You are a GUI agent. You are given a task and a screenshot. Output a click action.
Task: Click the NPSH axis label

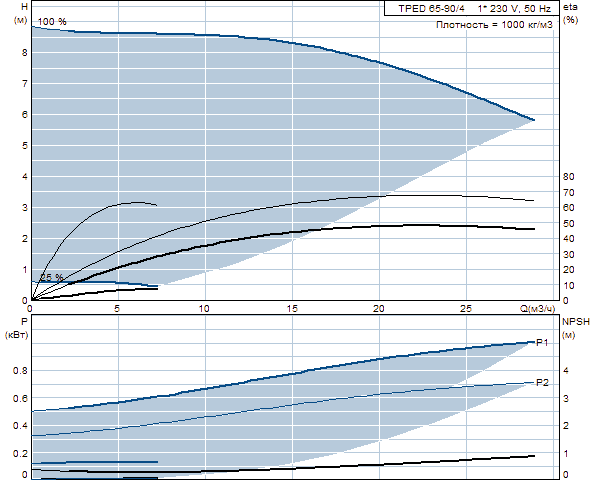pyautogui.click(x=576, y=321)
